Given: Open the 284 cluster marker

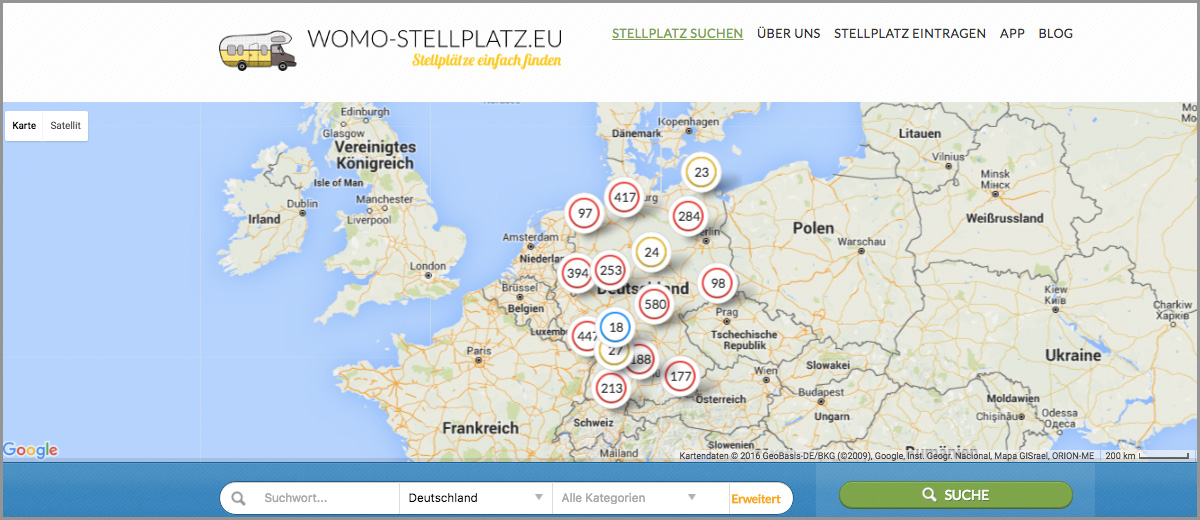Looking at the screenshot, I should tap(688, 216).
